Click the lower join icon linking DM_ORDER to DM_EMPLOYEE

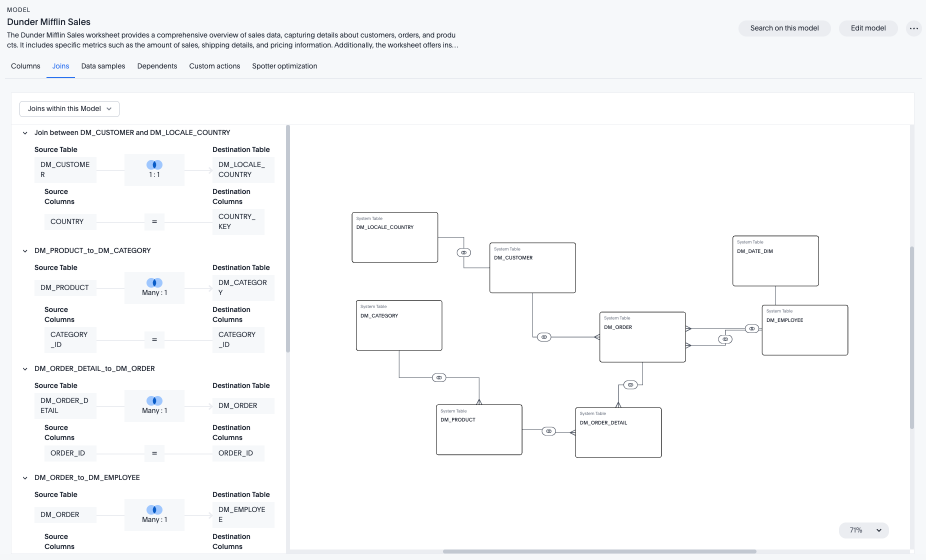click(723, 341)
